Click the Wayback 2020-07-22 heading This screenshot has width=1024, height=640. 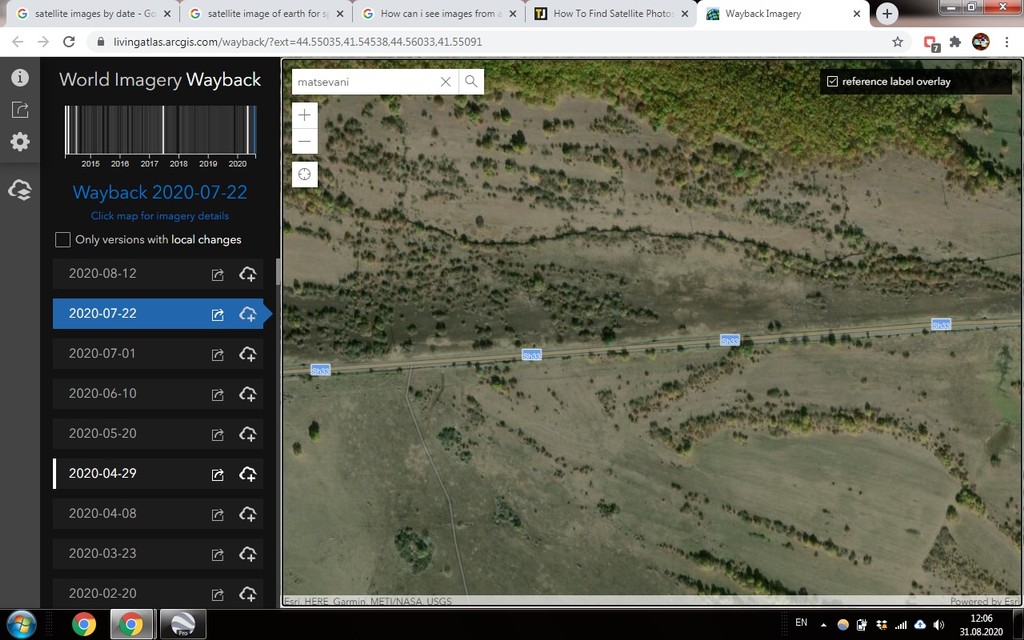click(x=160, y=192)
